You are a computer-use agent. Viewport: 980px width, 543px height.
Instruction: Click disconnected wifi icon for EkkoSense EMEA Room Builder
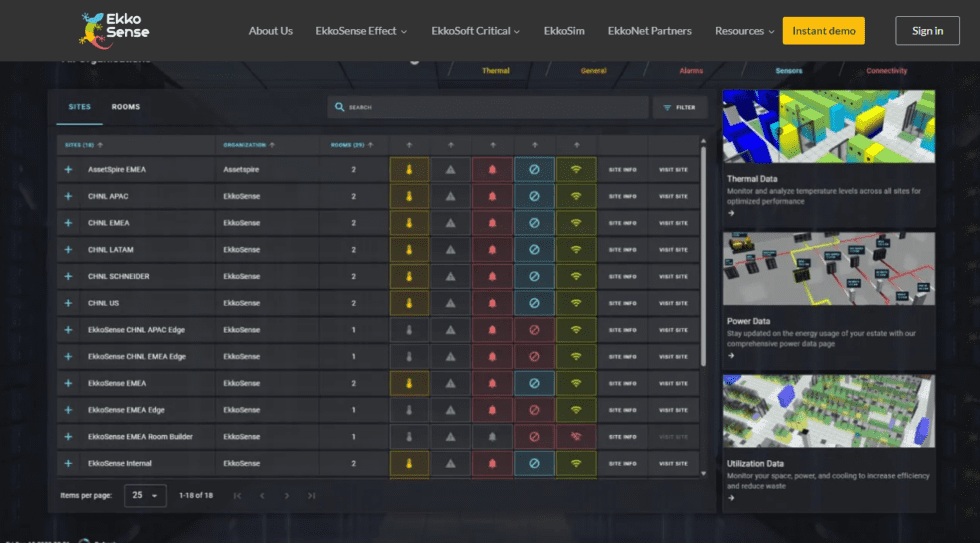point(576,437)
